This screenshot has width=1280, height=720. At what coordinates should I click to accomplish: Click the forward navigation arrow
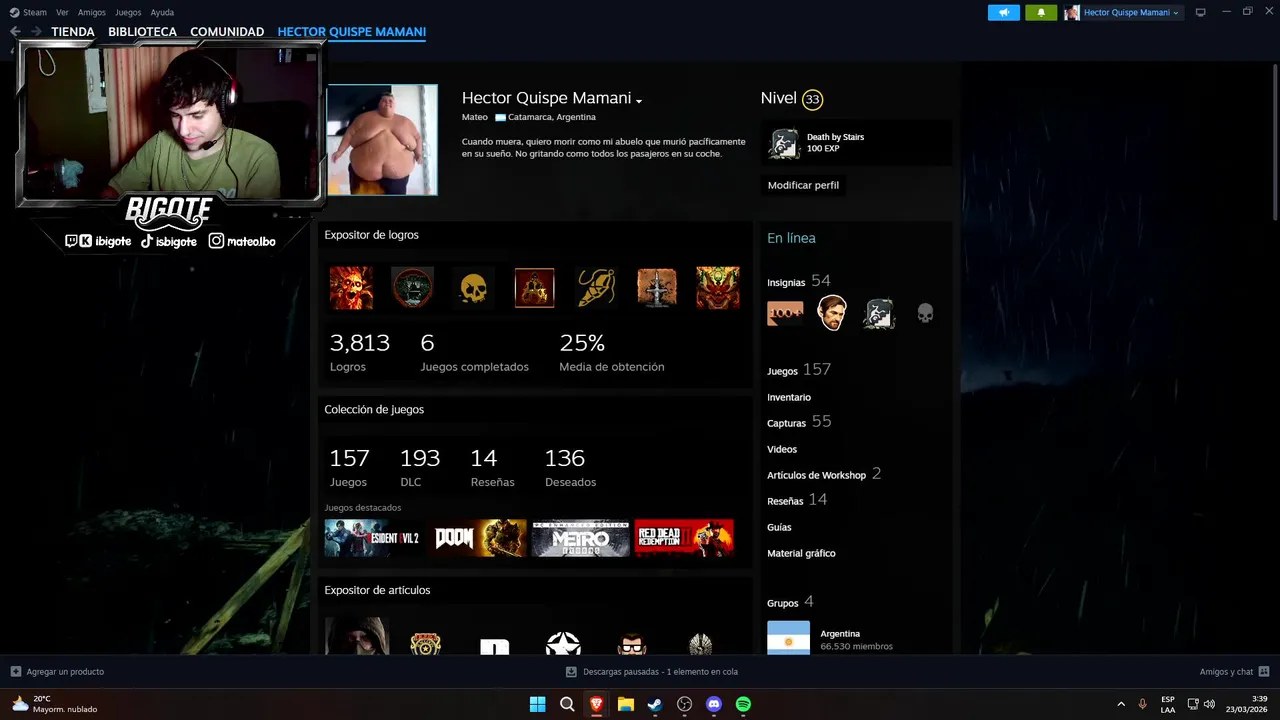coord(36,32)
